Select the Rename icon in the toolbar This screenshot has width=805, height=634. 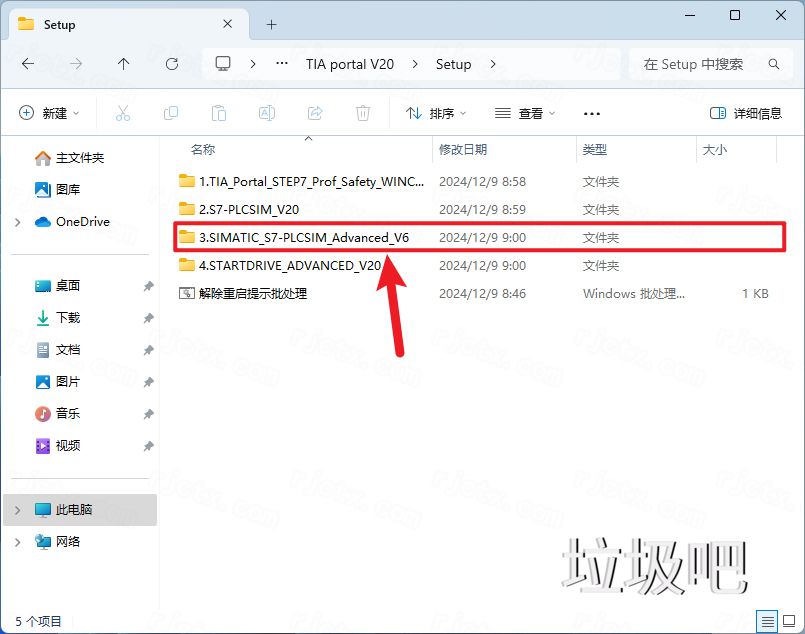click(x=267, y=113)
